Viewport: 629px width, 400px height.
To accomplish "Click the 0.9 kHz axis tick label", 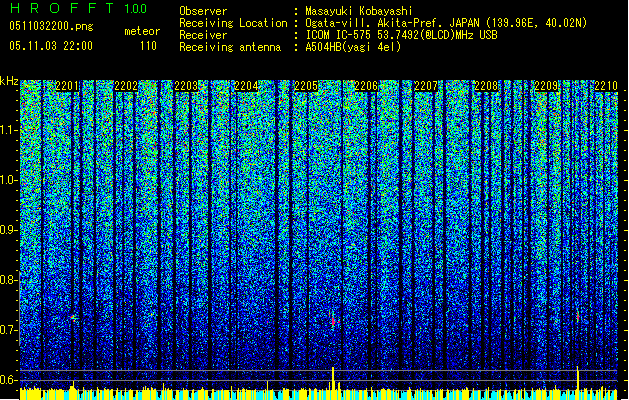I will (x=9, y=230).
